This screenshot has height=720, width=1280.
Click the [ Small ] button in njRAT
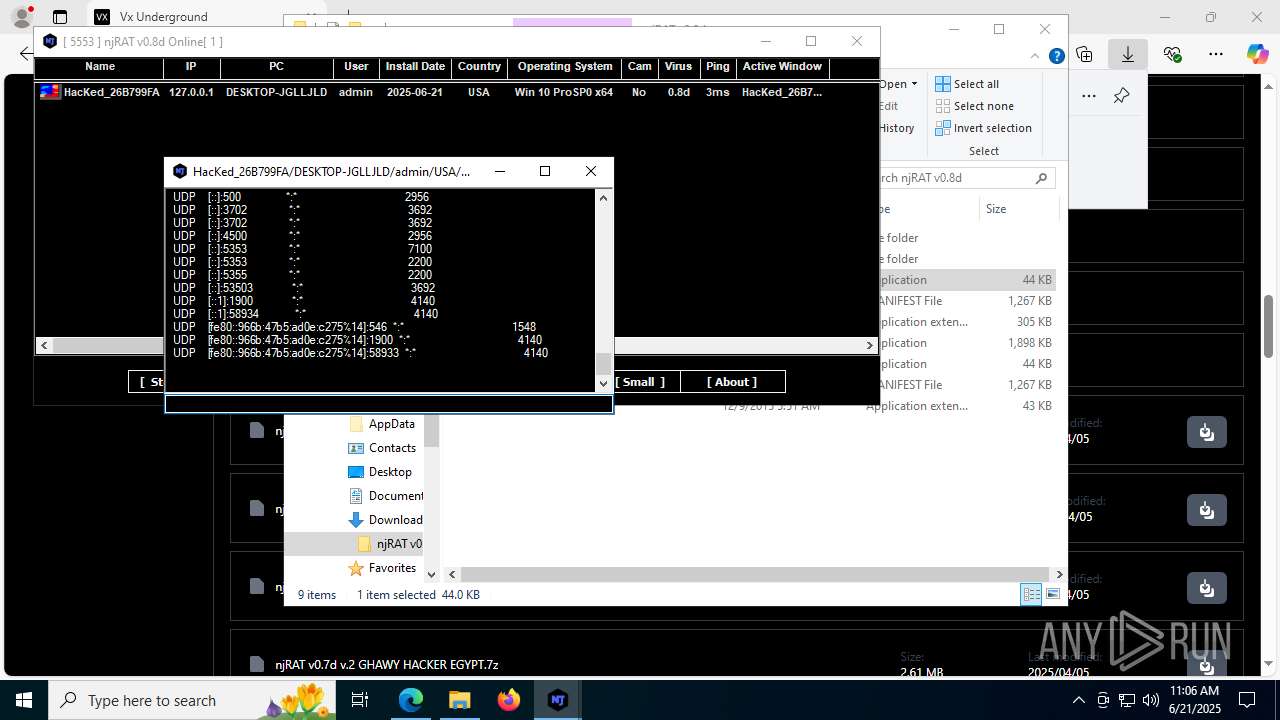639,382
